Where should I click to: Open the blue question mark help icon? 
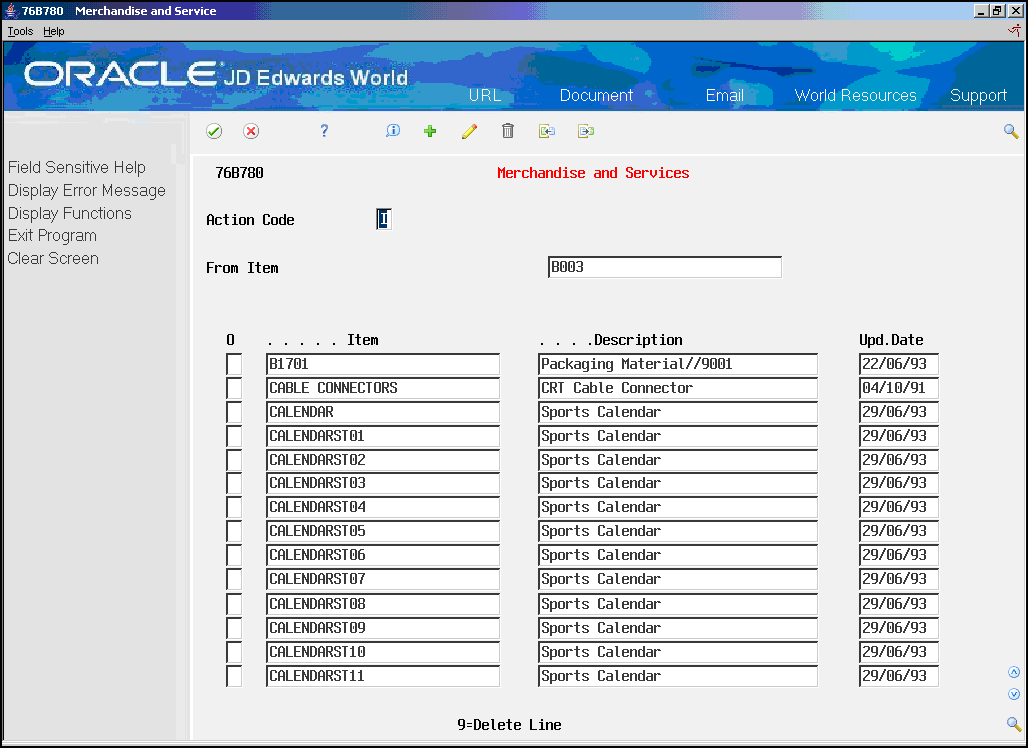[324, 131]
